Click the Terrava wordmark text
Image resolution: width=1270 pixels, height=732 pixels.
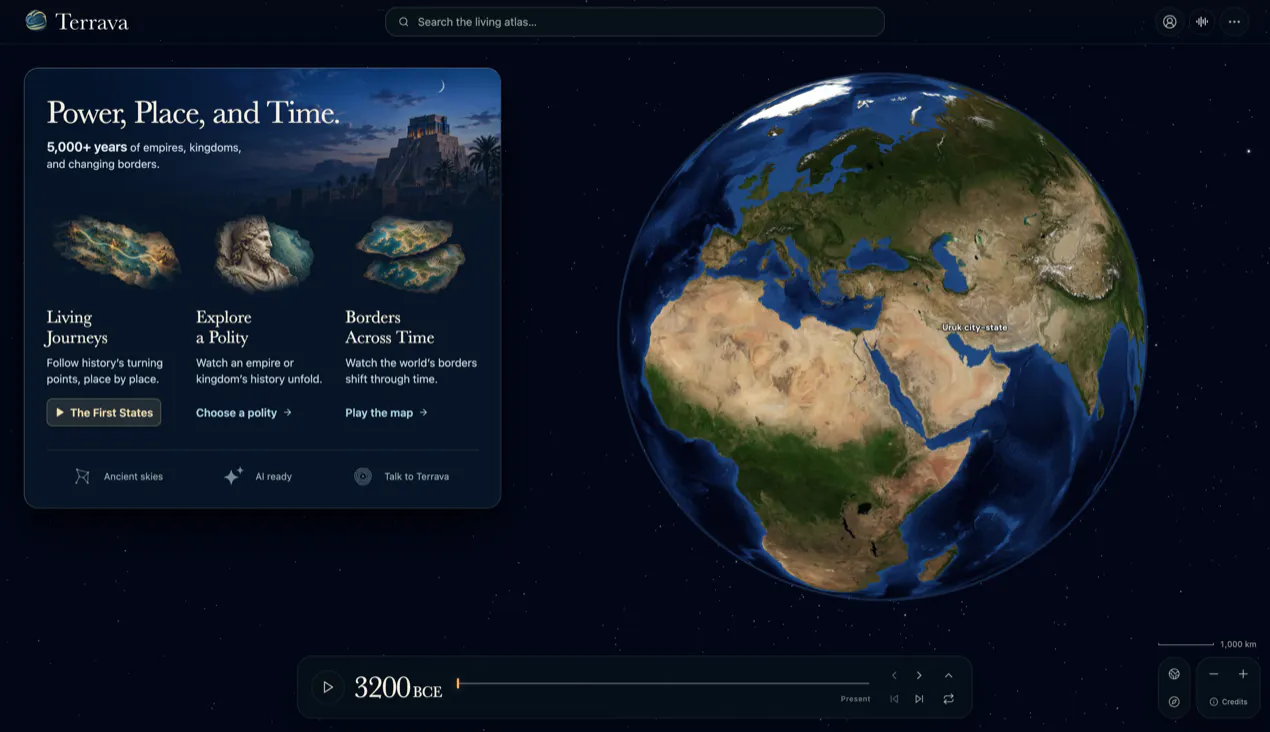pyautogui.click(x=92, y=22)
